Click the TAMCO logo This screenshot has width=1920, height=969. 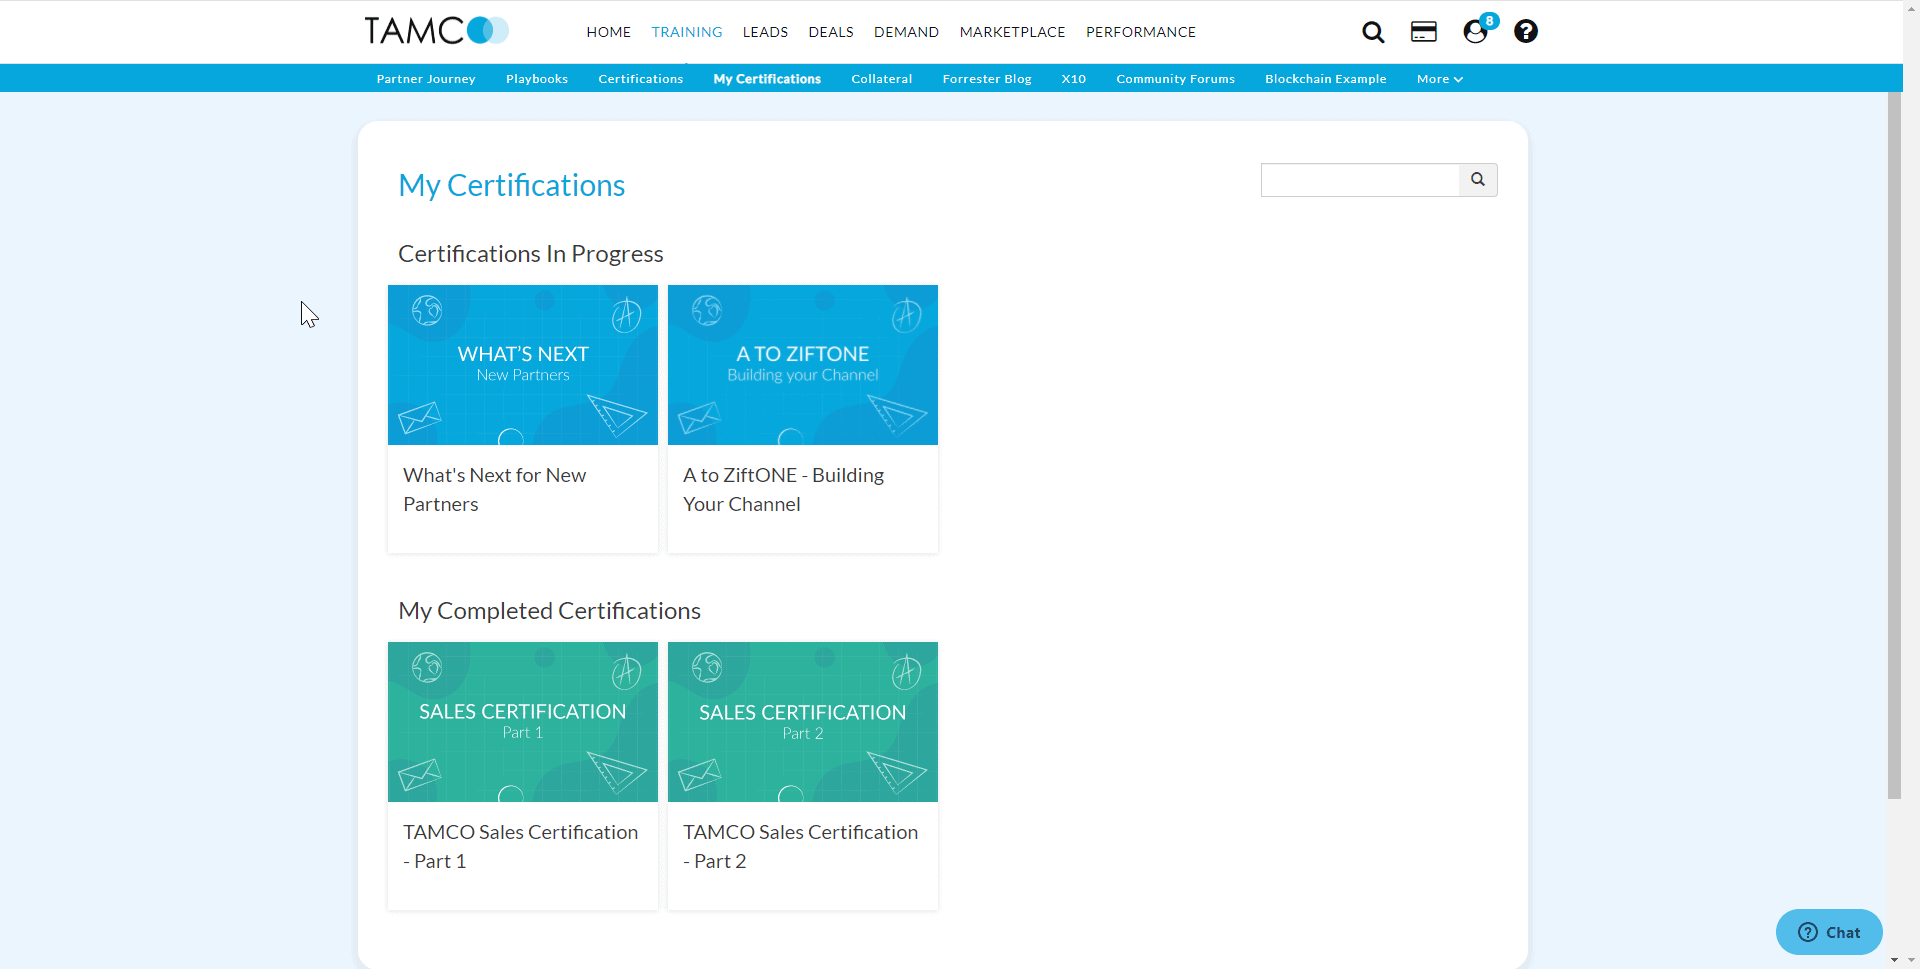(436, 31)
